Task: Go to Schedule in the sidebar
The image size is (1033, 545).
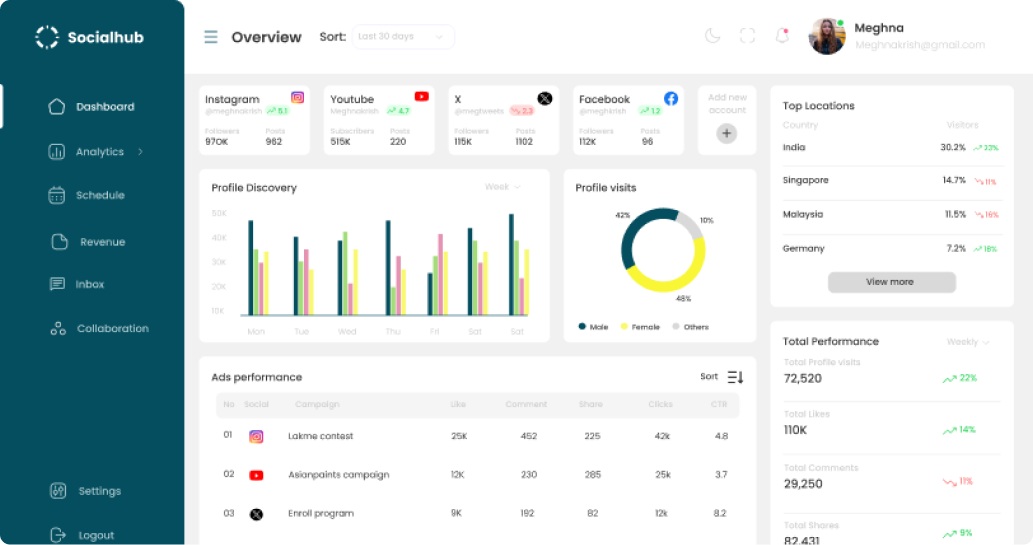Action: click(x=99, y=195)
